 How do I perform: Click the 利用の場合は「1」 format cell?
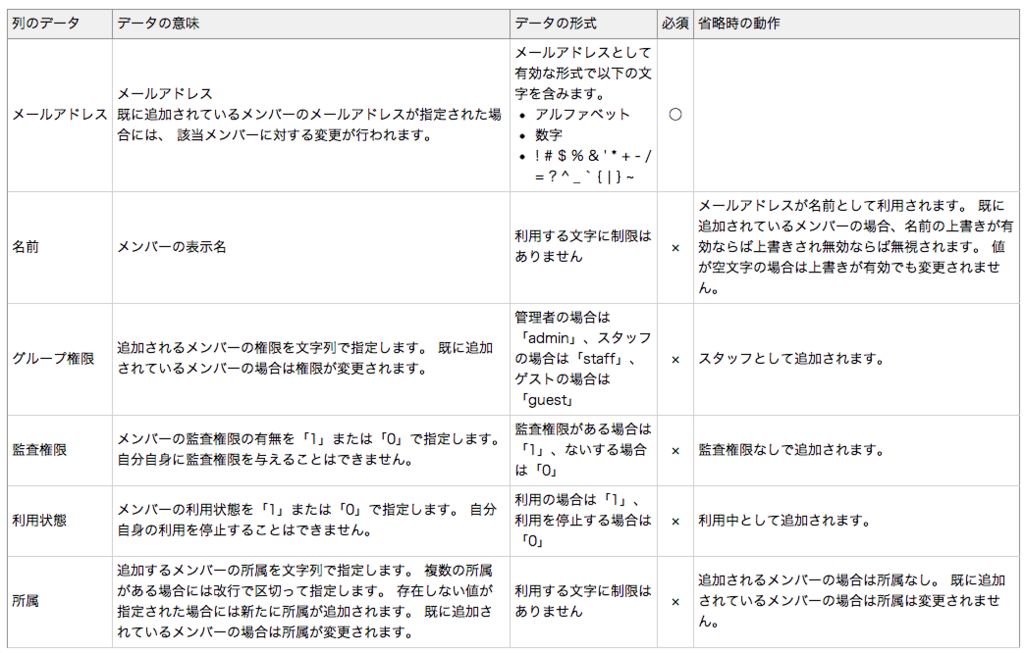point(583,520)
